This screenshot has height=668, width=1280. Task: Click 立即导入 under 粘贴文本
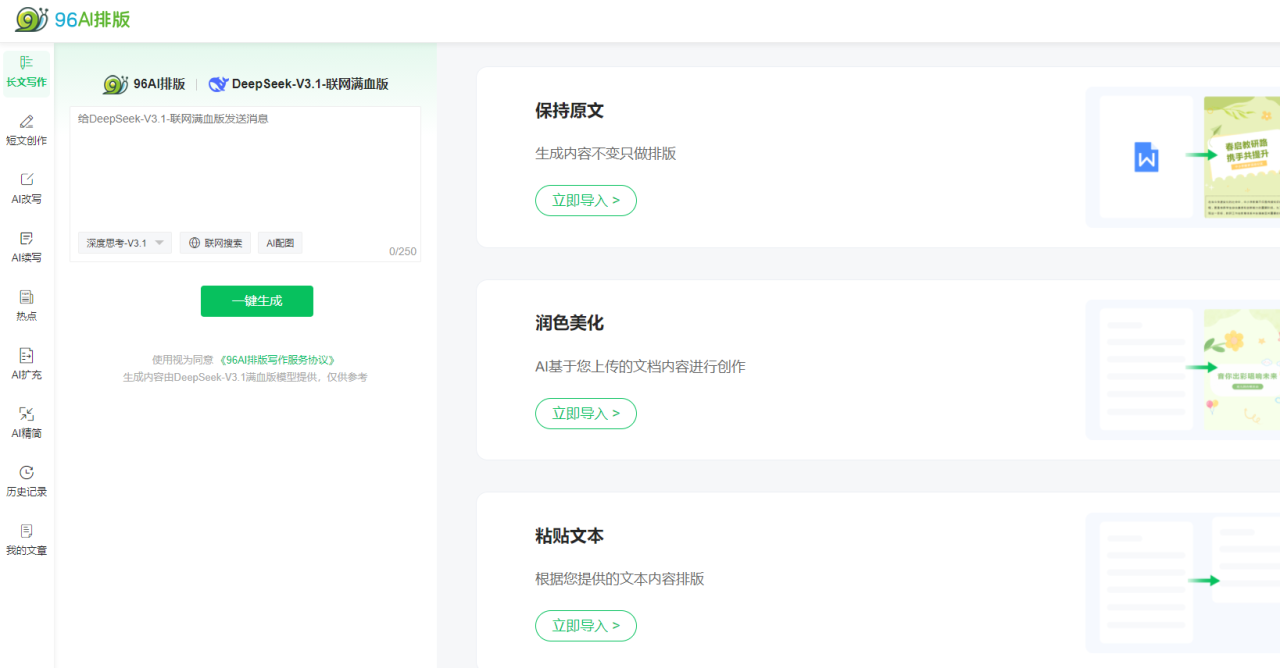[586, 626]
